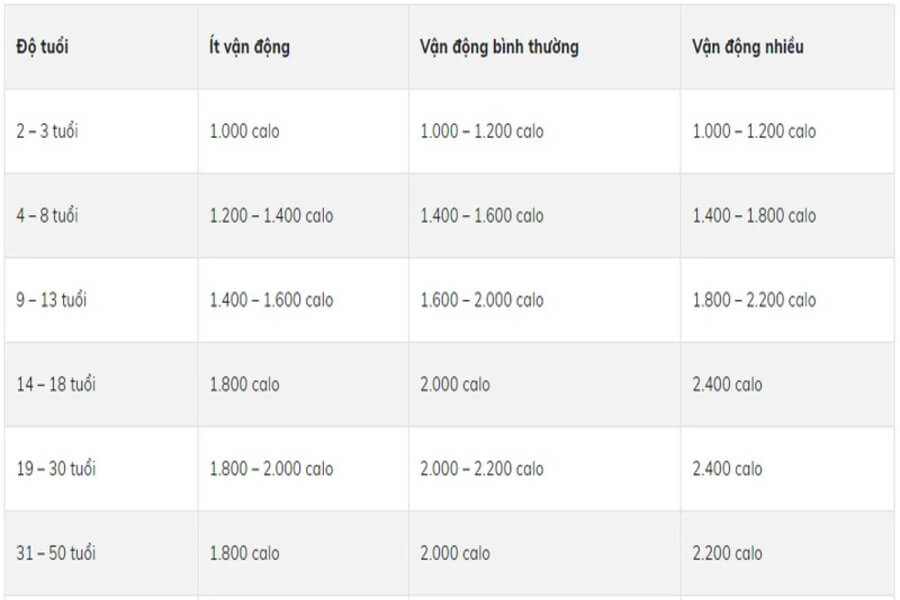Select the '9 – 13 tuổi' row label
The height and width of the screenshot is (600, 900).
pyautogui.click(x=51, y=300)
